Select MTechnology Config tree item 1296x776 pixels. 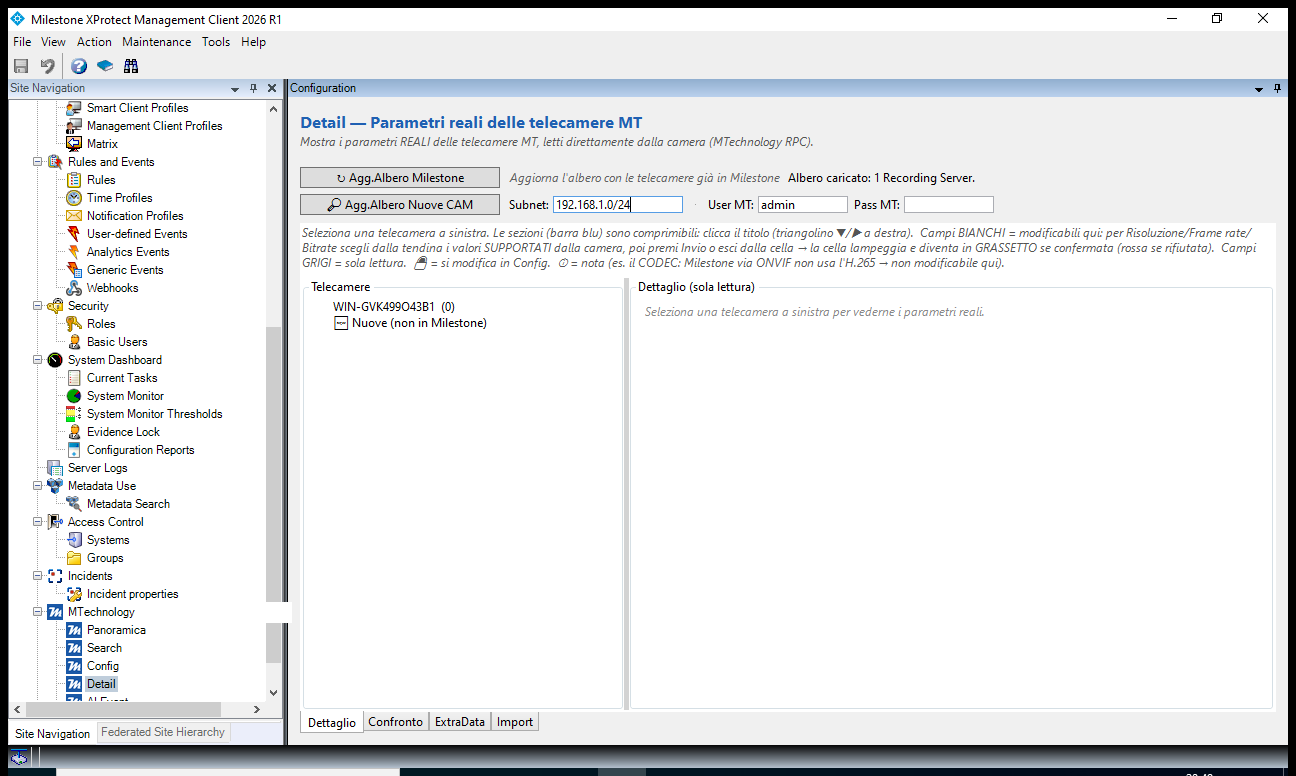(x=103, y=666)
